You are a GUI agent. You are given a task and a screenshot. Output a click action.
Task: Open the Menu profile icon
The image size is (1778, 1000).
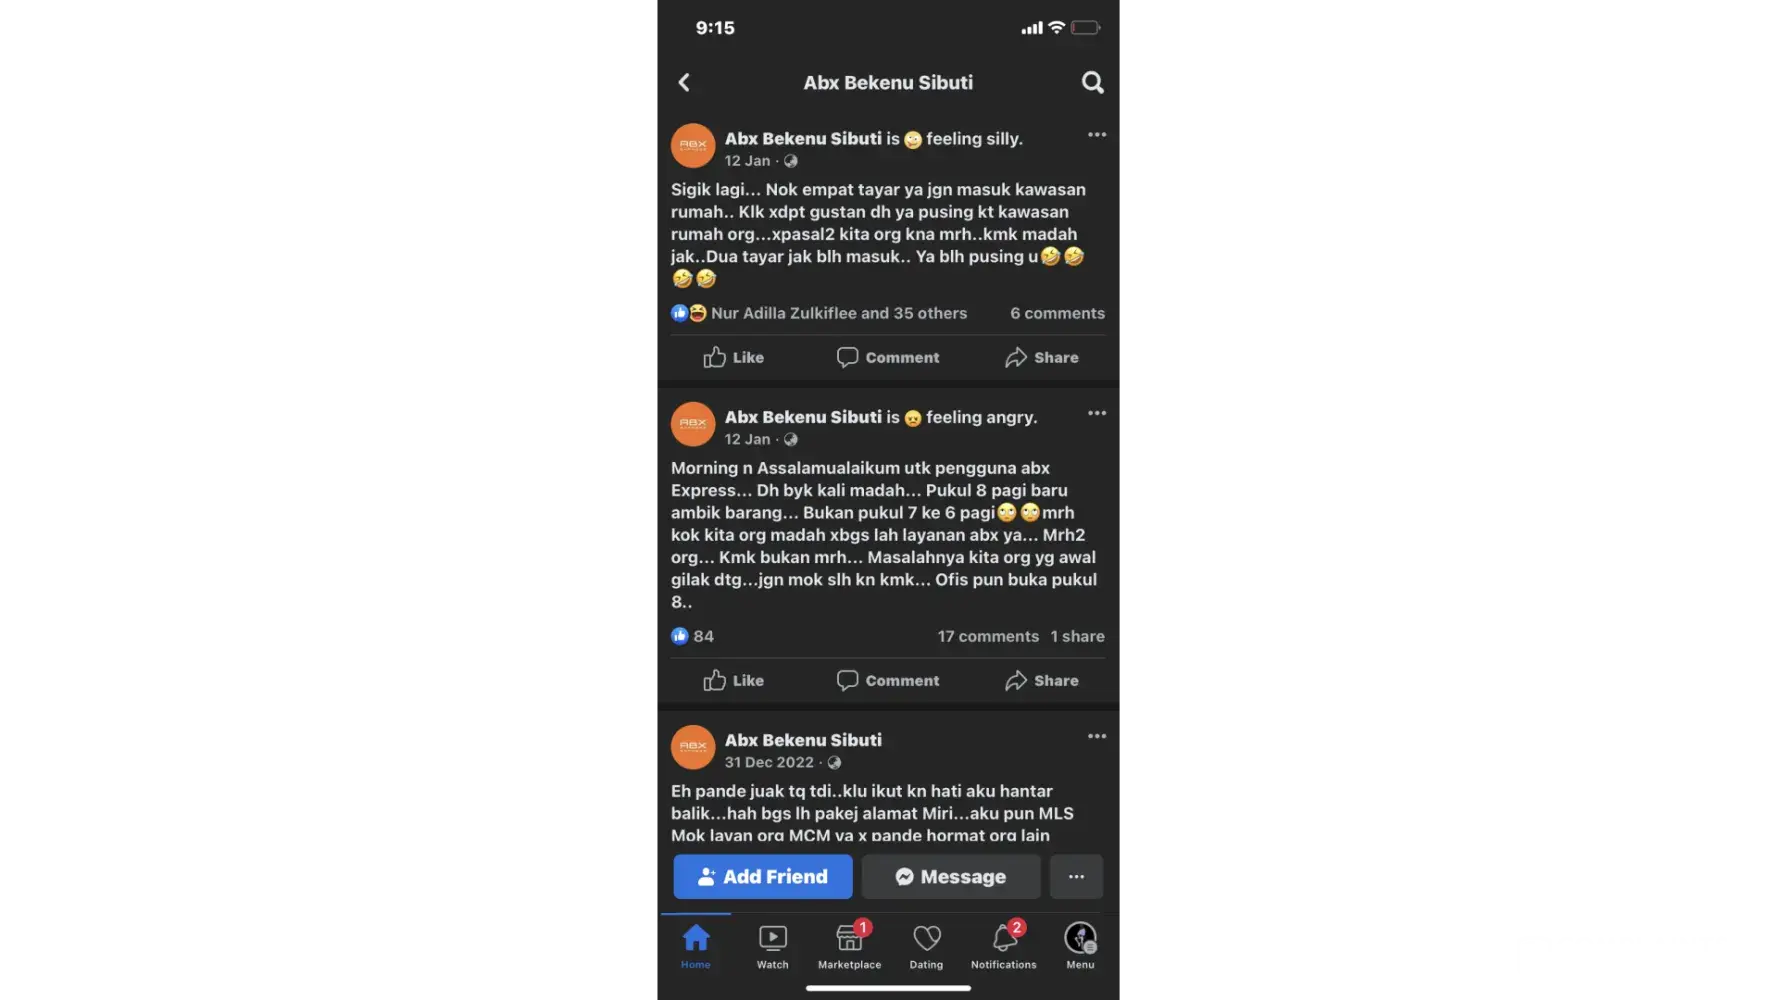click(x=1080, y=946)
